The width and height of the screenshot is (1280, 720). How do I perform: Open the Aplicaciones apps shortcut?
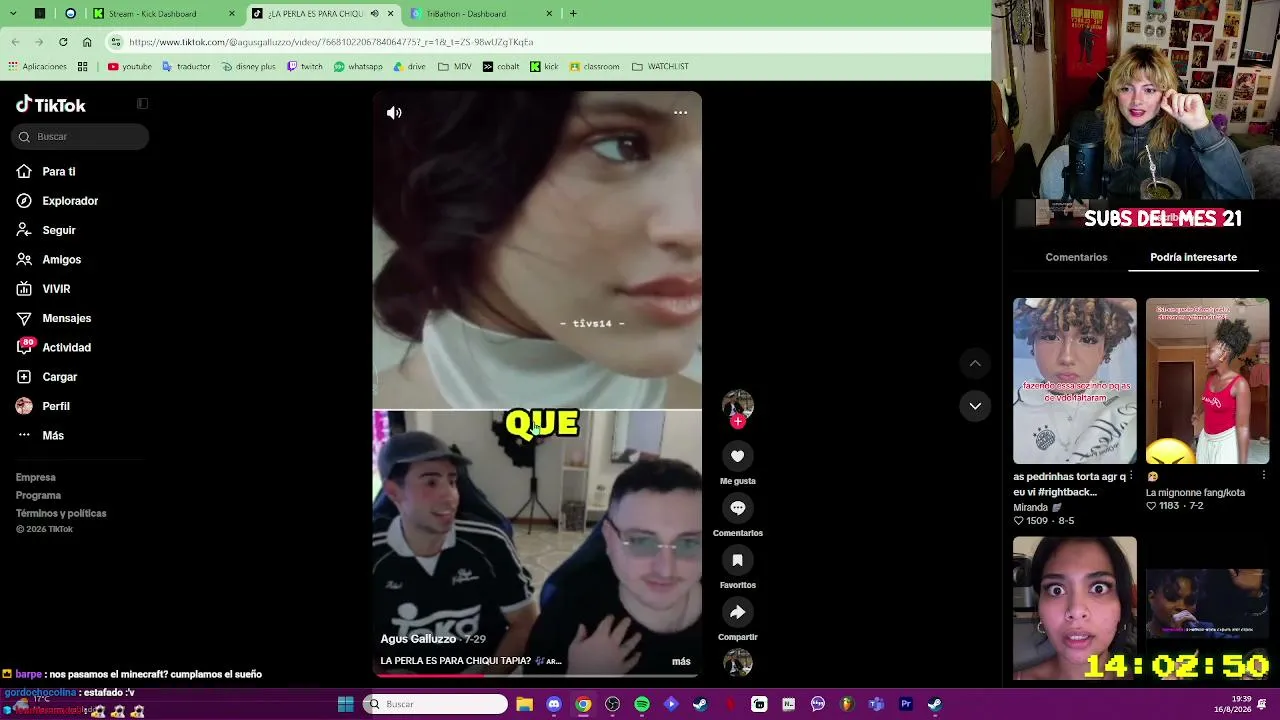[x=37, y=67]
